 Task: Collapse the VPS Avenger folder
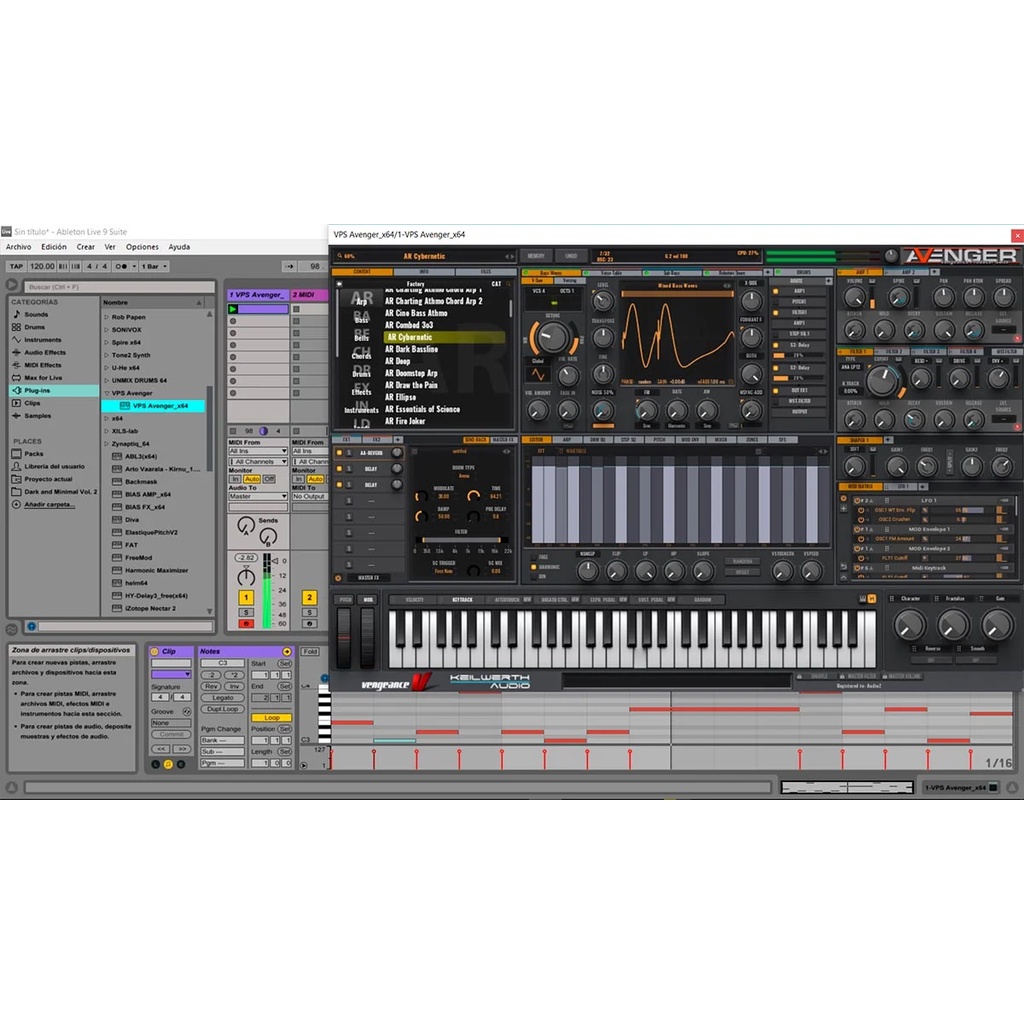click(106, 393)
